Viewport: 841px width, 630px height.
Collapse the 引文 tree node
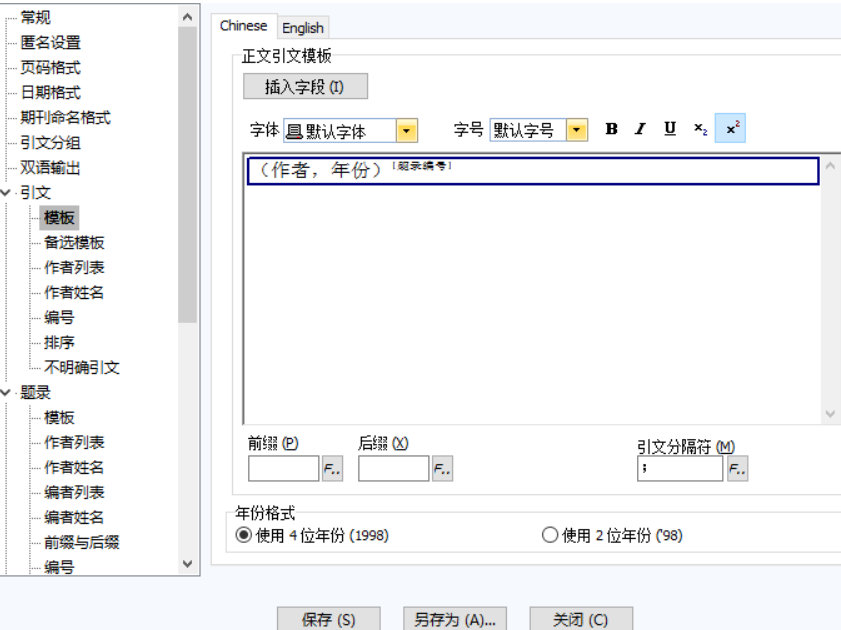[8, 193]
